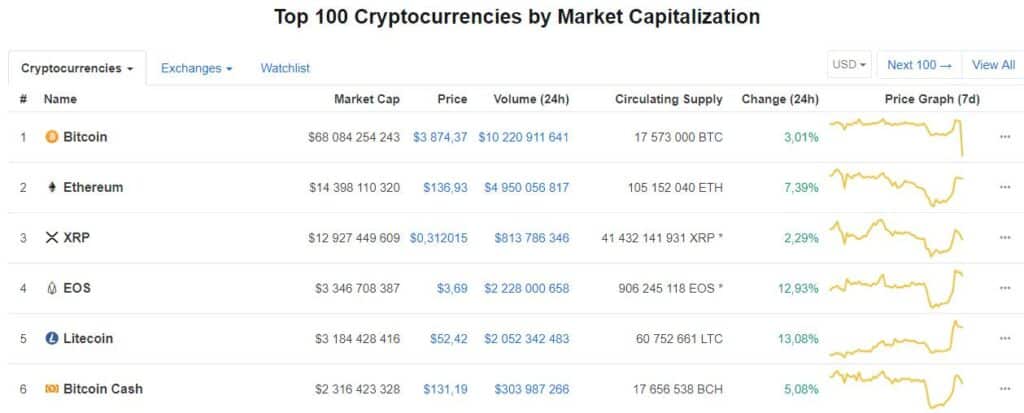Click the Litecoin logo icon

tap(52, 338)
